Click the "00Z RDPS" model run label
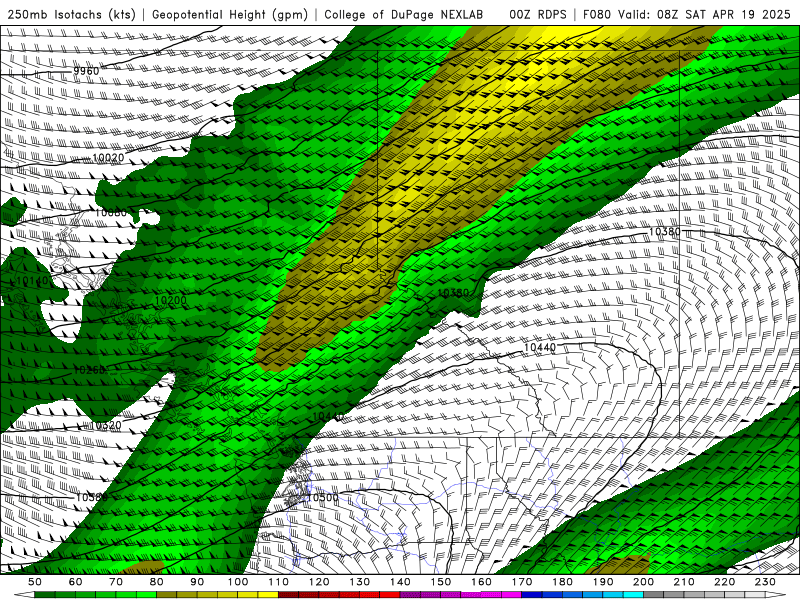The width and height of the screenshot is (800, 600). tap(538, 14)
